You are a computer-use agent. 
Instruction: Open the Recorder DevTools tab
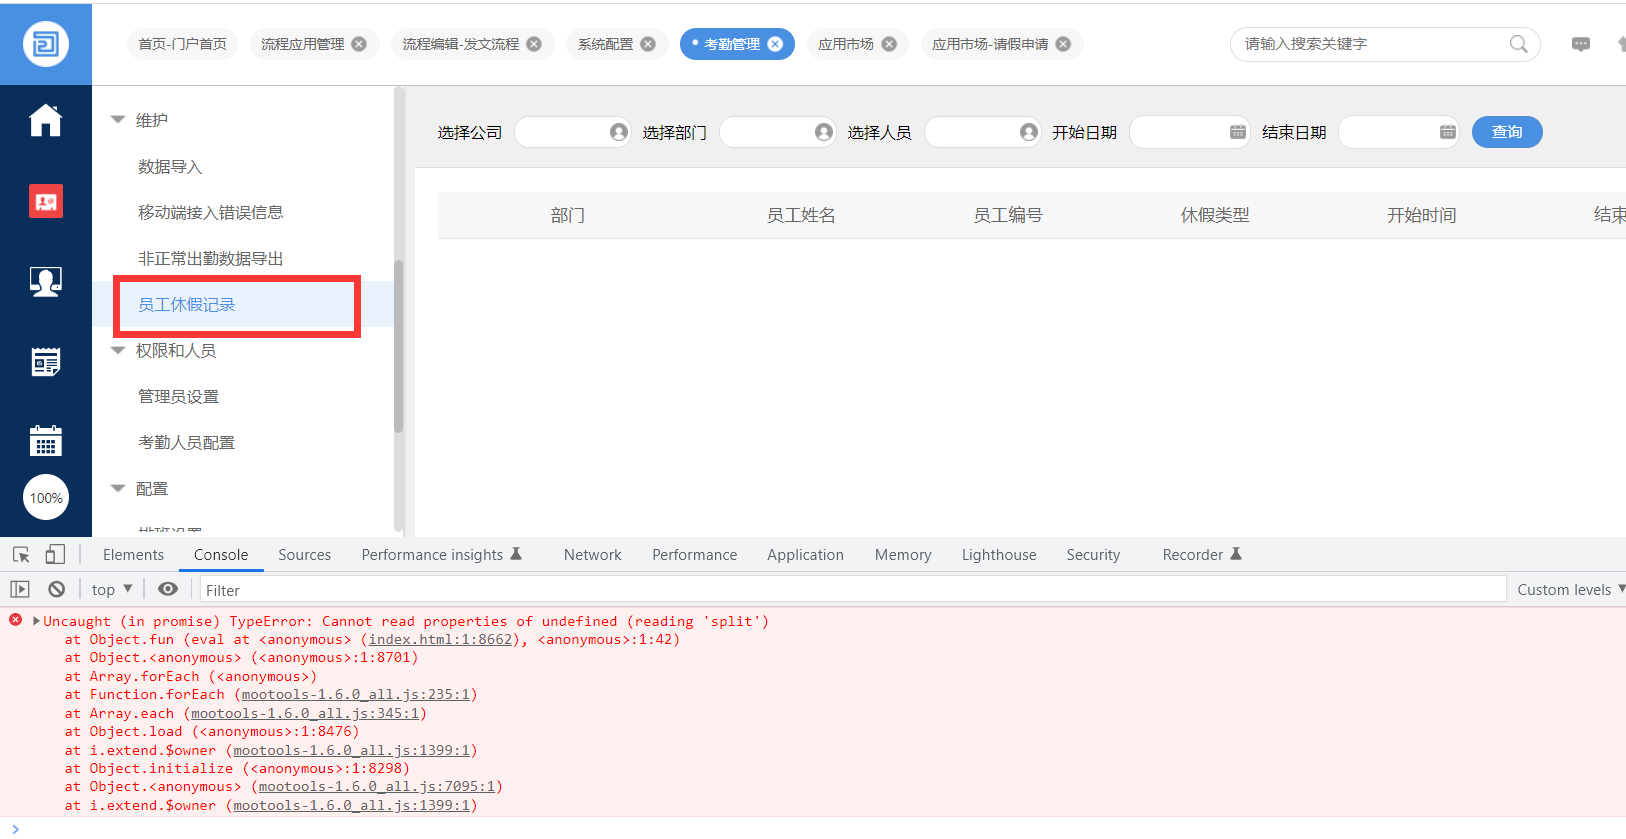[x=1201, y=554]
